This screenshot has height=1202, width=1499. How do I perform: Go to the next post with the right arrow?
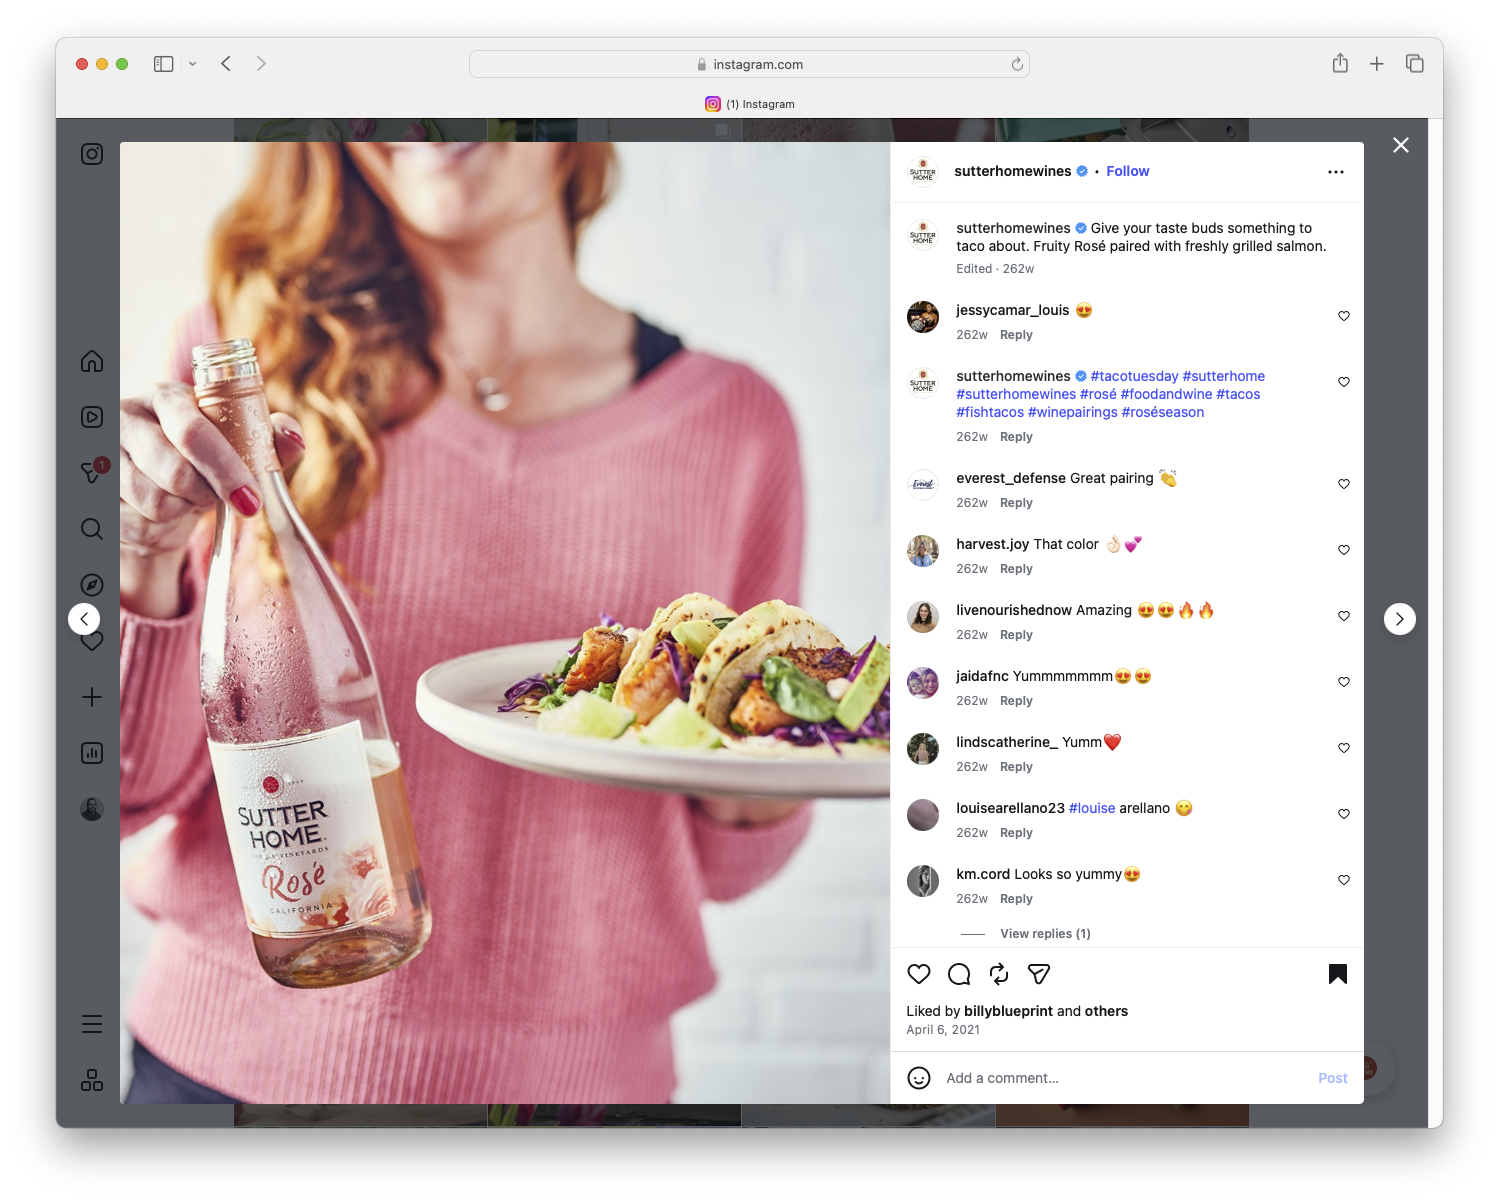click(1400, 619)
